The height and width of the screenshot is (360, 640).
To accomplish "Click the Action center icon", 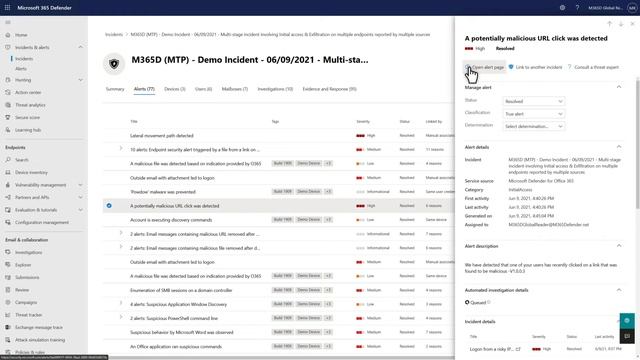I will [x=8, y=92].
